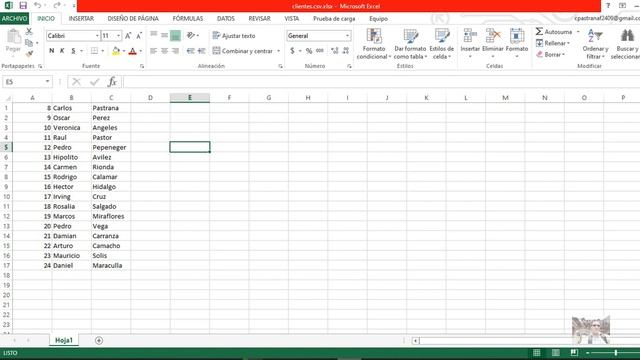Click the decrease indent icon
This screenshot has height=360, width=640.
(x=191, y=51)
